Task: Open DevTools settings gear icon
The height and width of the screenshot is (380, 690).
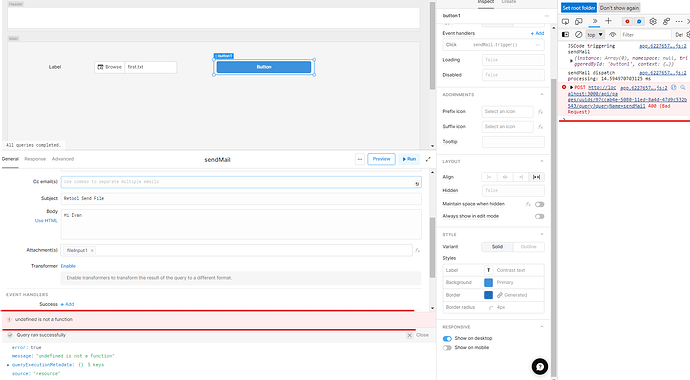Action: pyautogui.click(x=653, y=21)
